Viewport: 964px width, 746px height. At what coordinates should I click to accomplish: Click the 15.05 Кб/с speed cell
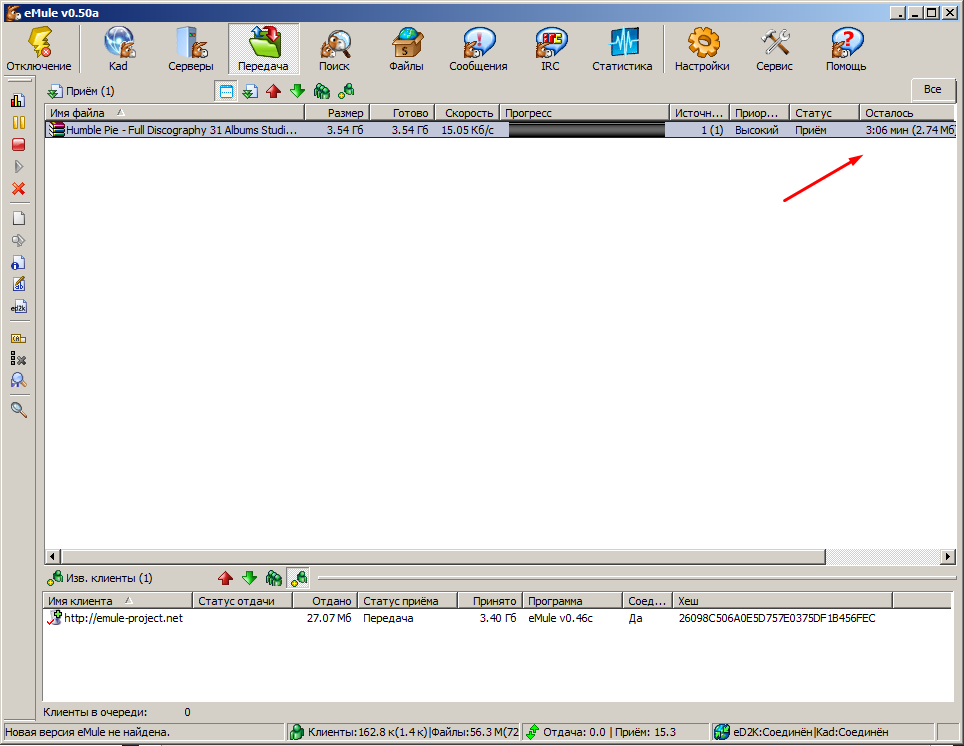(x=467, y=130)
